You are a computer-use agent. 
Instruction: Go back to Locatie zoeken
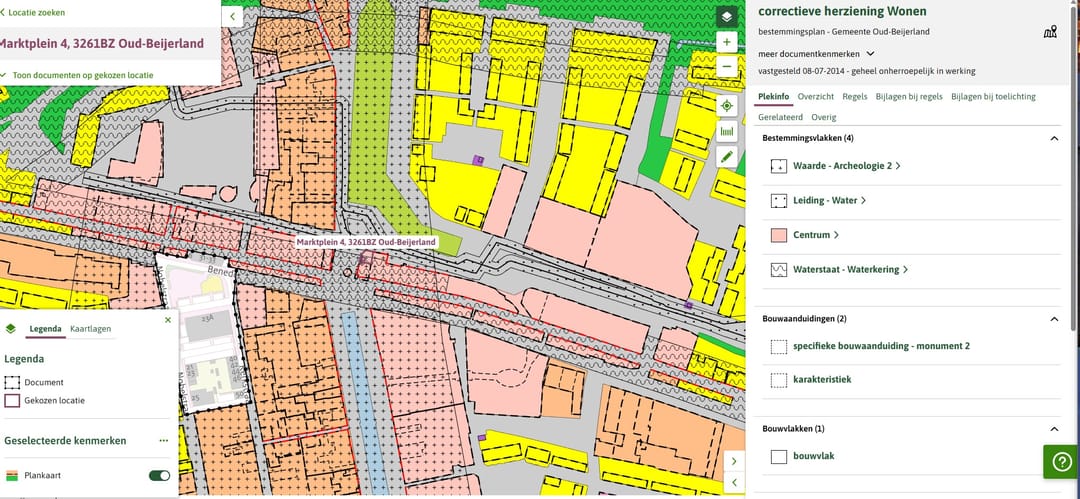point(35,11)
